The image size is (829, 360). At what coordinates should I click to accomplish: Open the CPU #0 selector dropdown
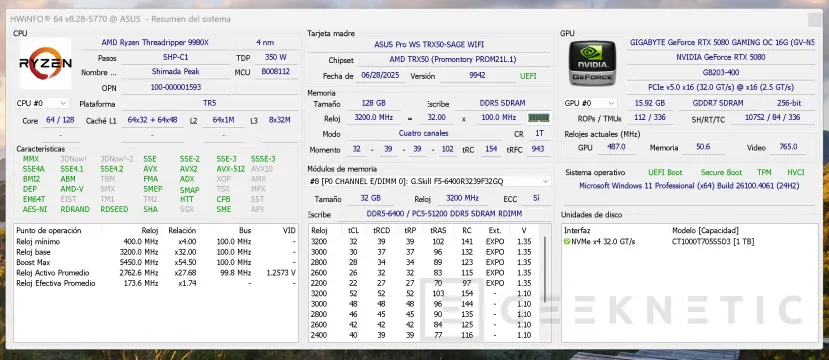coord(42,103)
